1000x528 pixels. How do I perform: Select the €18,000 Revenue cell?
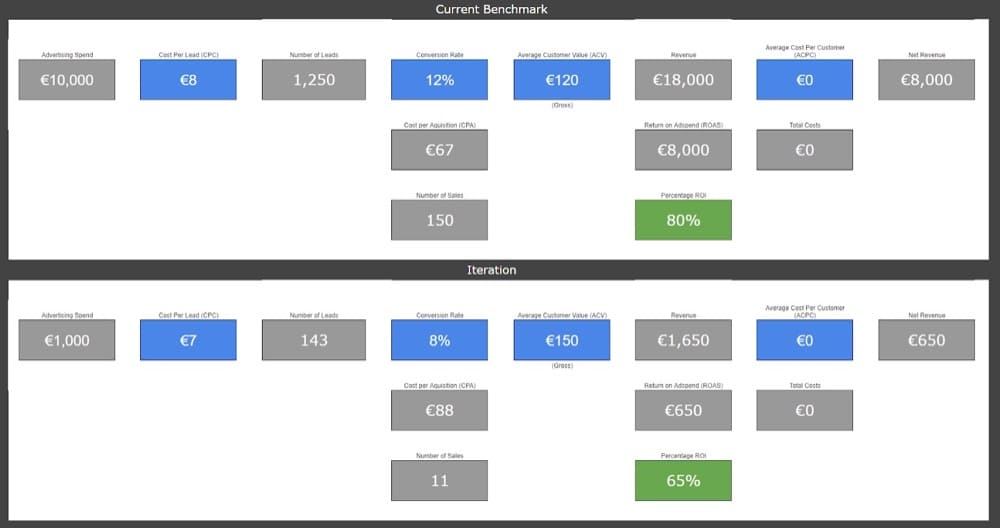point(683,80)
